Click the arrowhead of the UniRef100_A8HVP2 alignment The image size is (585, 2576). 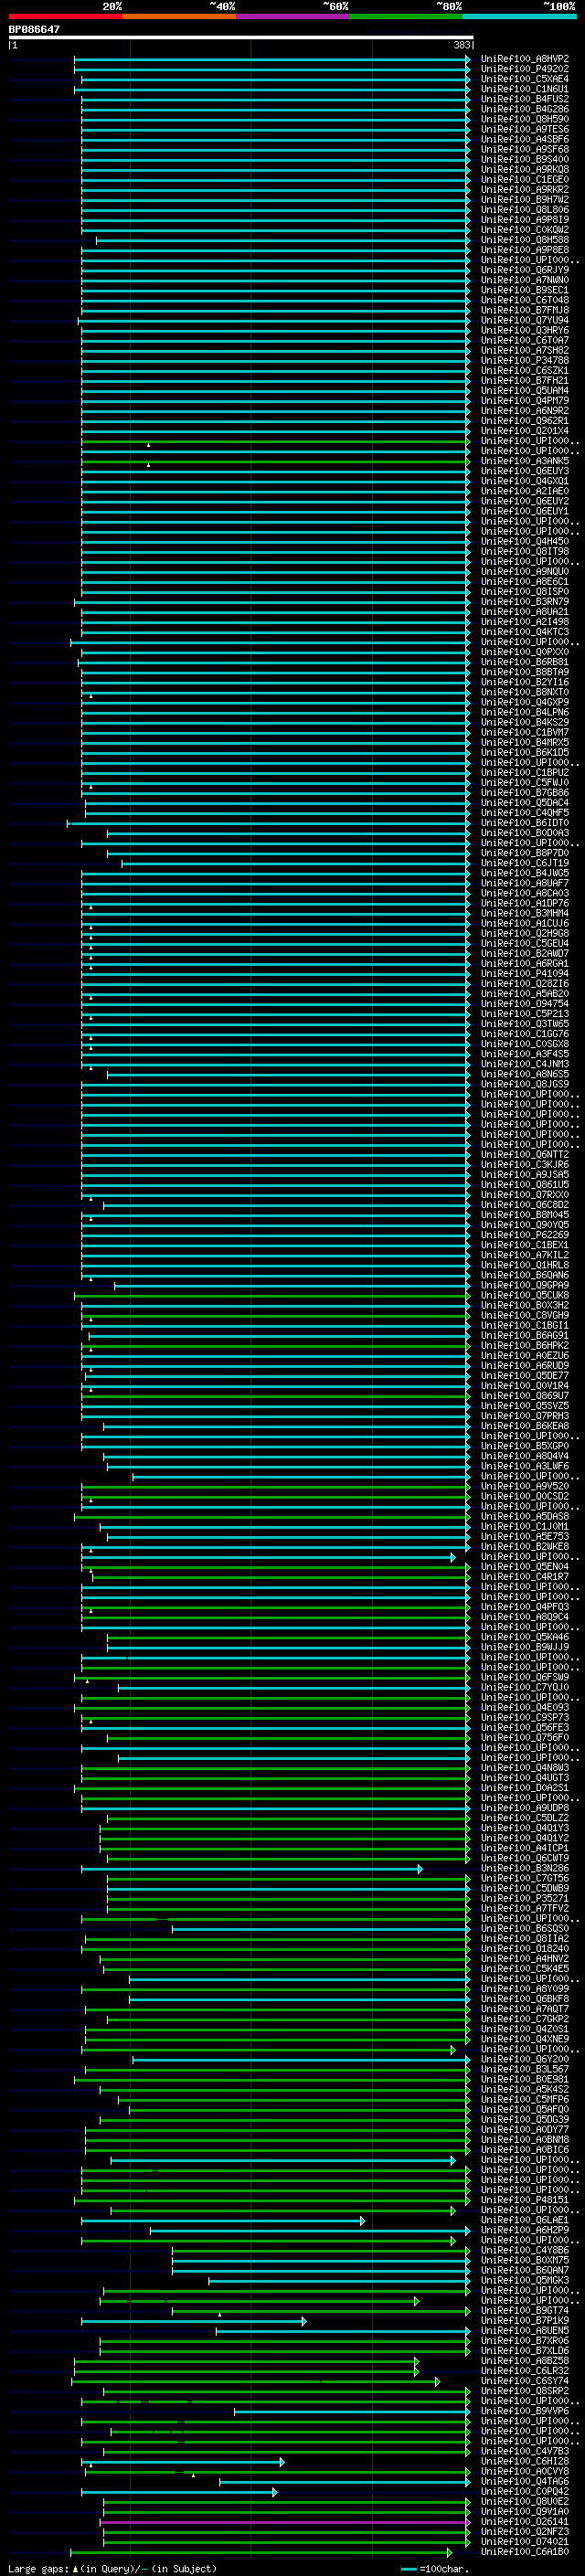(x=467, y=59)
